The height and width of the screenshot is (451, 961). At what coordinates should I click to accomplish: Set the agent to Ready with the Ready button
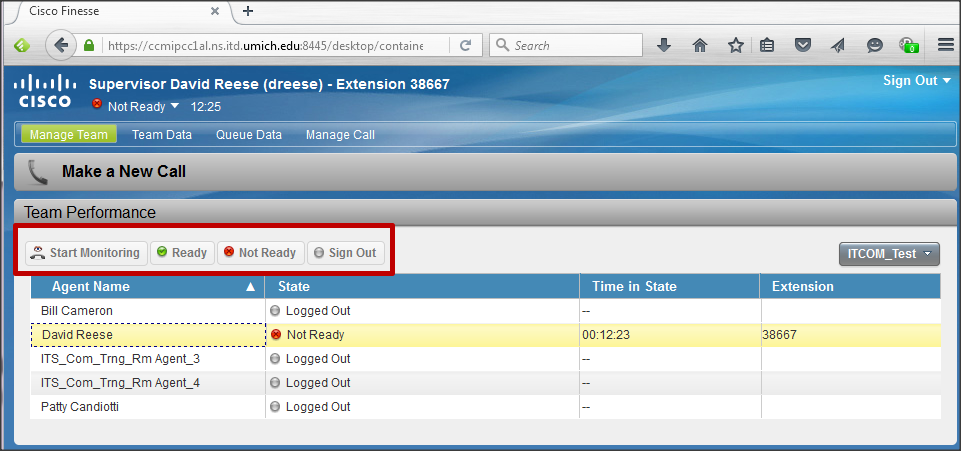[182, 252]
